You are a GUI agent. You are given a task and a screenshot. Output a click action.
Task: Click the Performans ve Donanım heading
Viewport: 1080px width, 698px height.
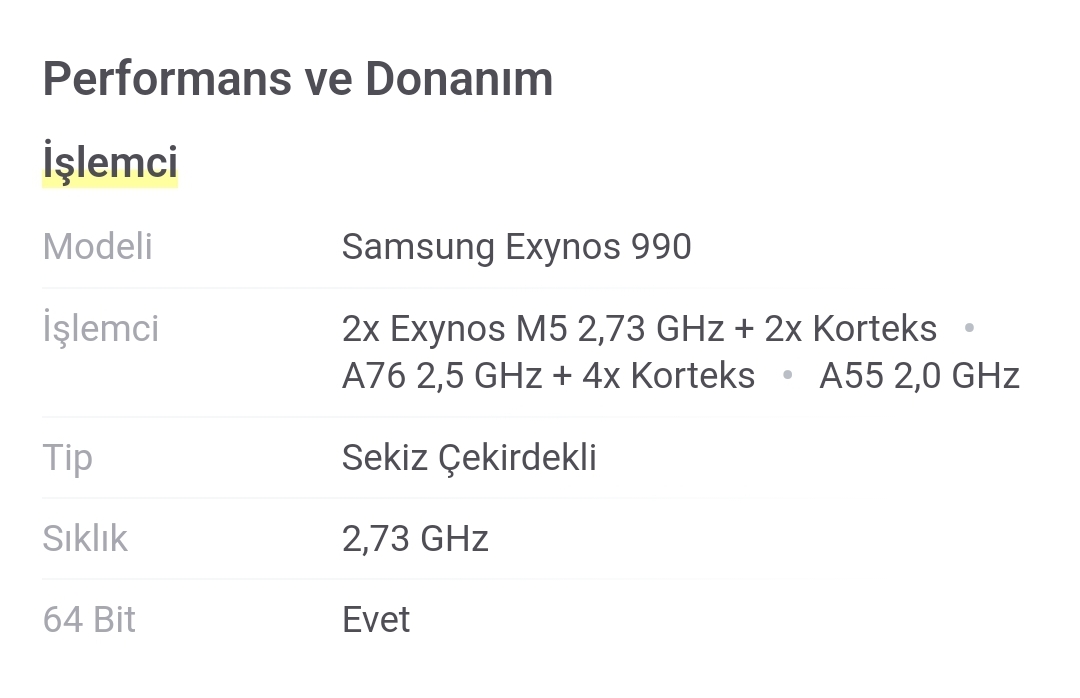(297, 79)
